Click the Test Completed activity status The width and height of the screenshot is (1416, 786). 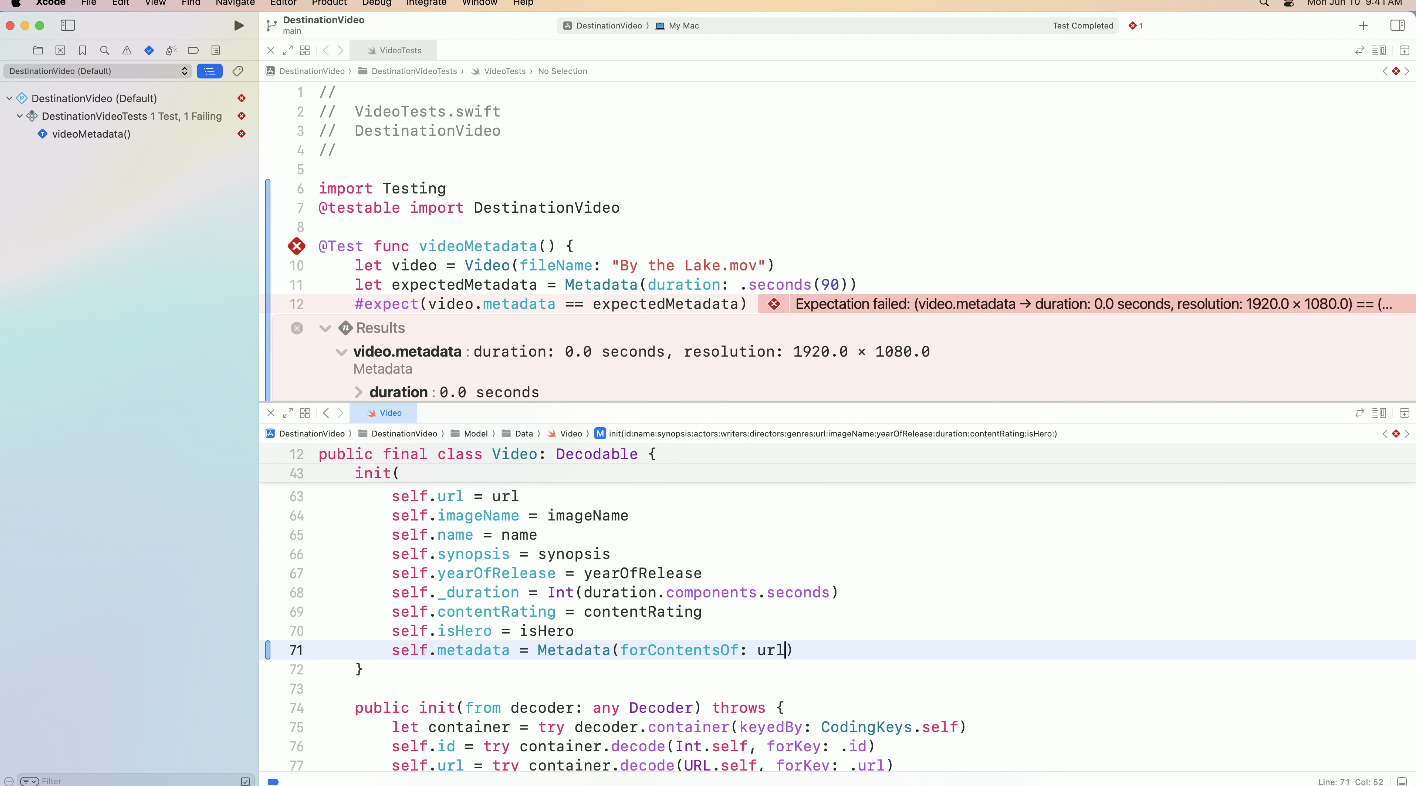(x=1083, y=26)
